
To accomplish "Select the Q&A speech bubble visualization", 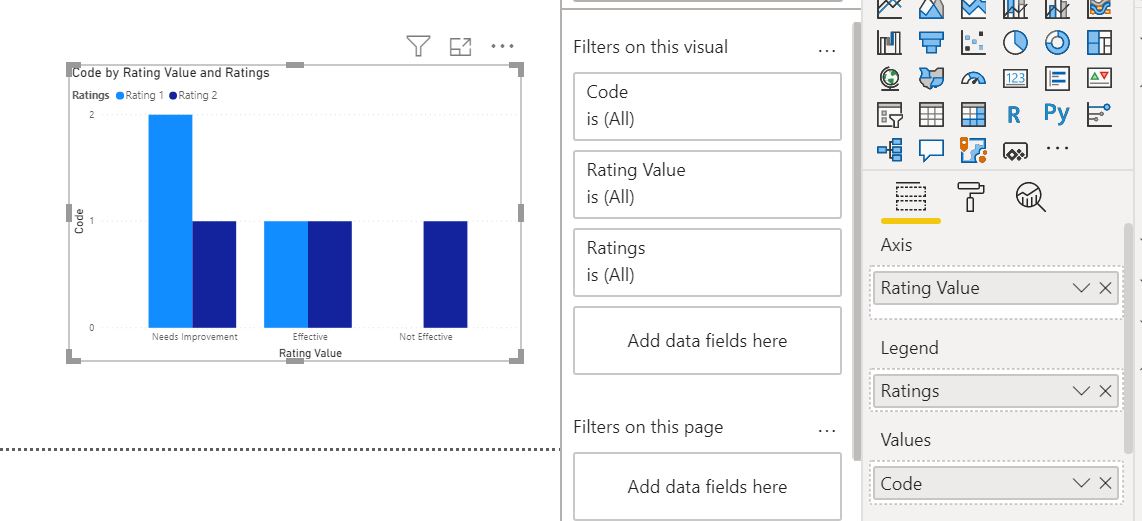I will click(x=931, y=149).
